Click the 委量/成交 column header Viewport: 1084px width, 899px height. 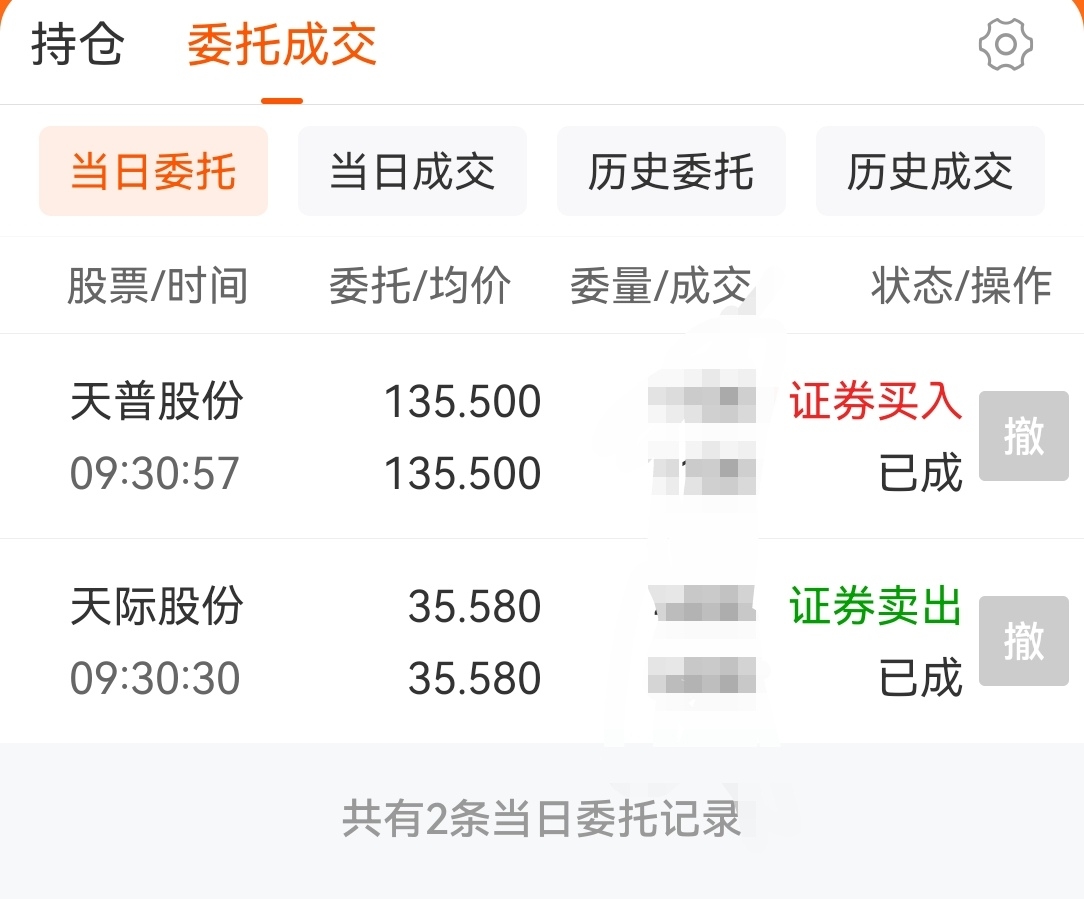[660, 286]
